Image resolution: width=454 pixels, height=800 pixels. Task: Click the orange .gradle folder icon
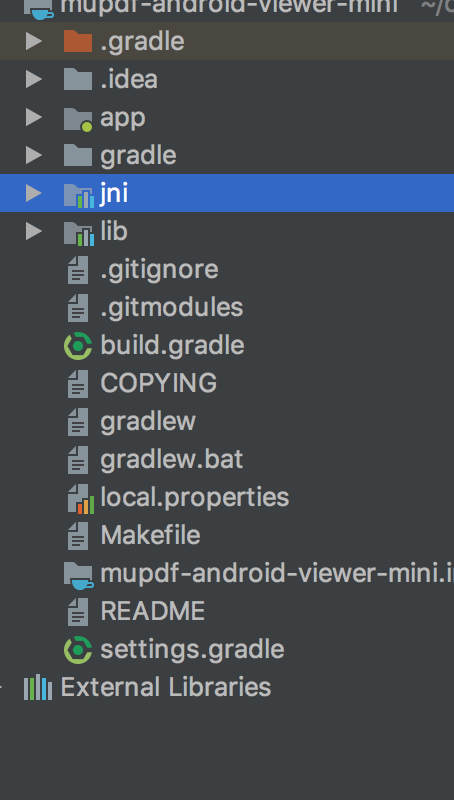point(78,41)
